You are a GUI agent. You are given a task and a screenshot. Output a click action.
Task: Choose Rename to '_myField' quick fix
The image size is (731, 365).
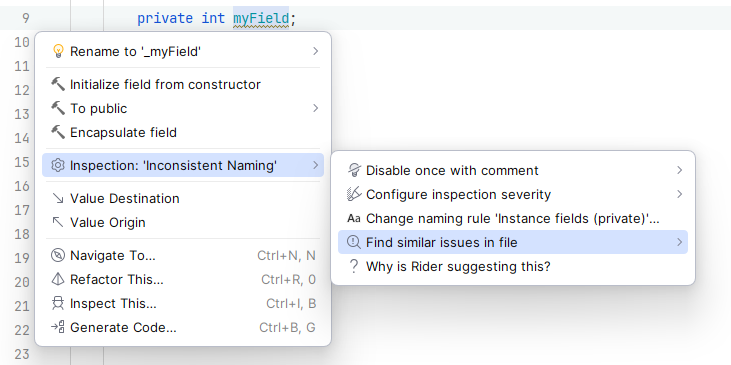[183, 51]
